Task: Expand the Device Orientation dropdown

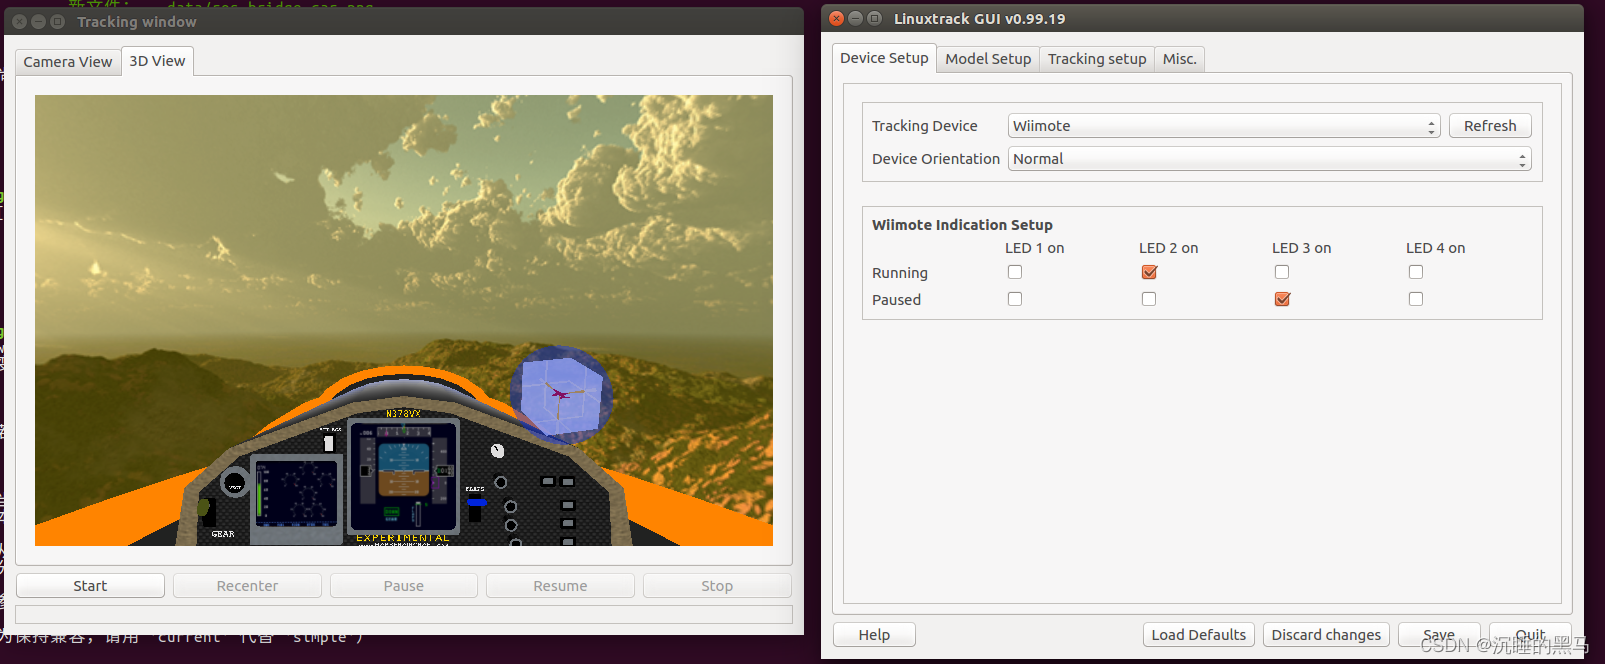Action: [x=1269, y=159]
